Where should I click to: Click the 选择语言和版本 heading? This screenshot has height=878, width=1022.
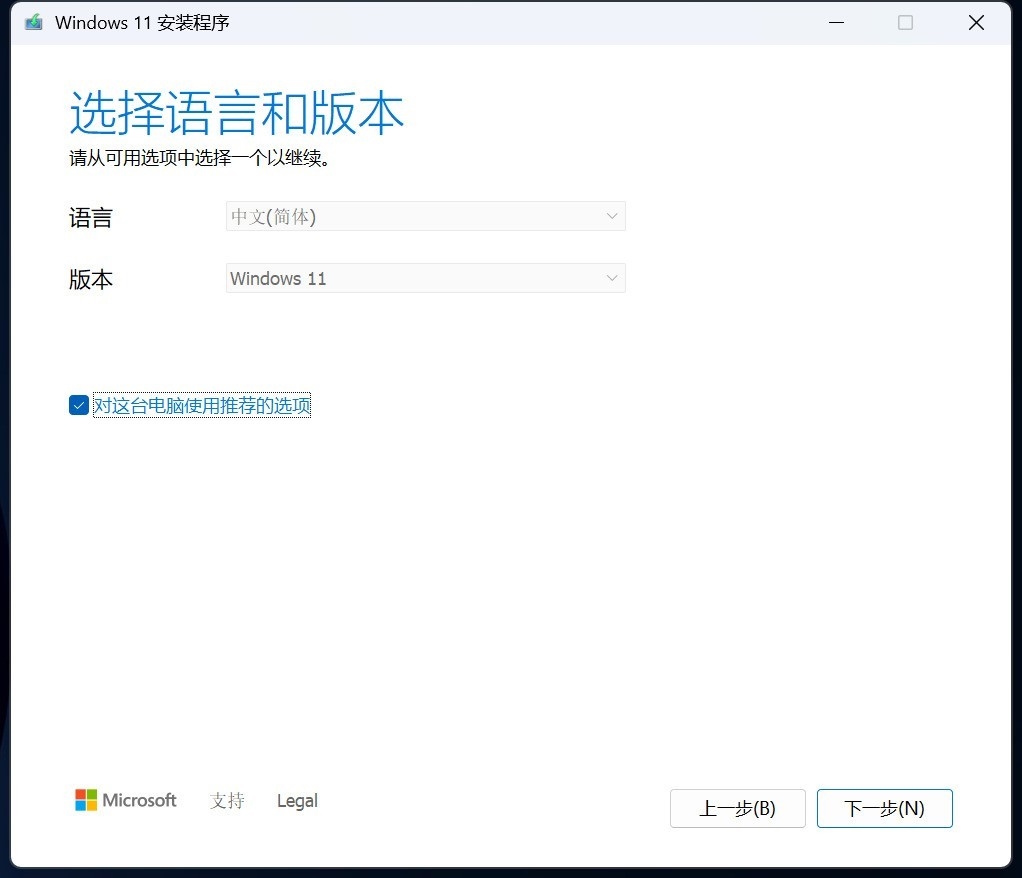click(236, 112)
